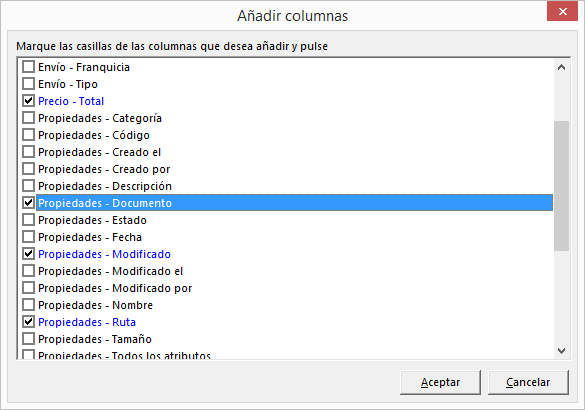The height and width of the screenshot is (410, 585).
Task: Uncheck the Propiedades - Documento checkbox
Action: point(28,203)
